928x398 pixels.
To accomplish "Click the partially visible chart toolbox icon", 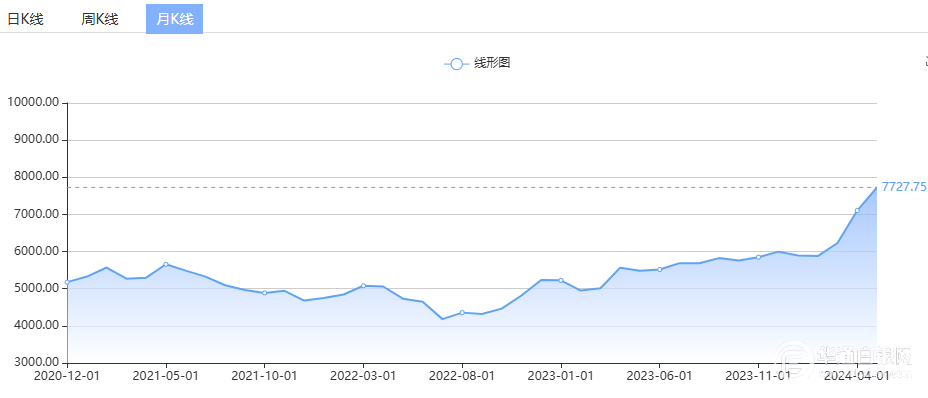I will pyautogui.click(x=926, y=61).
